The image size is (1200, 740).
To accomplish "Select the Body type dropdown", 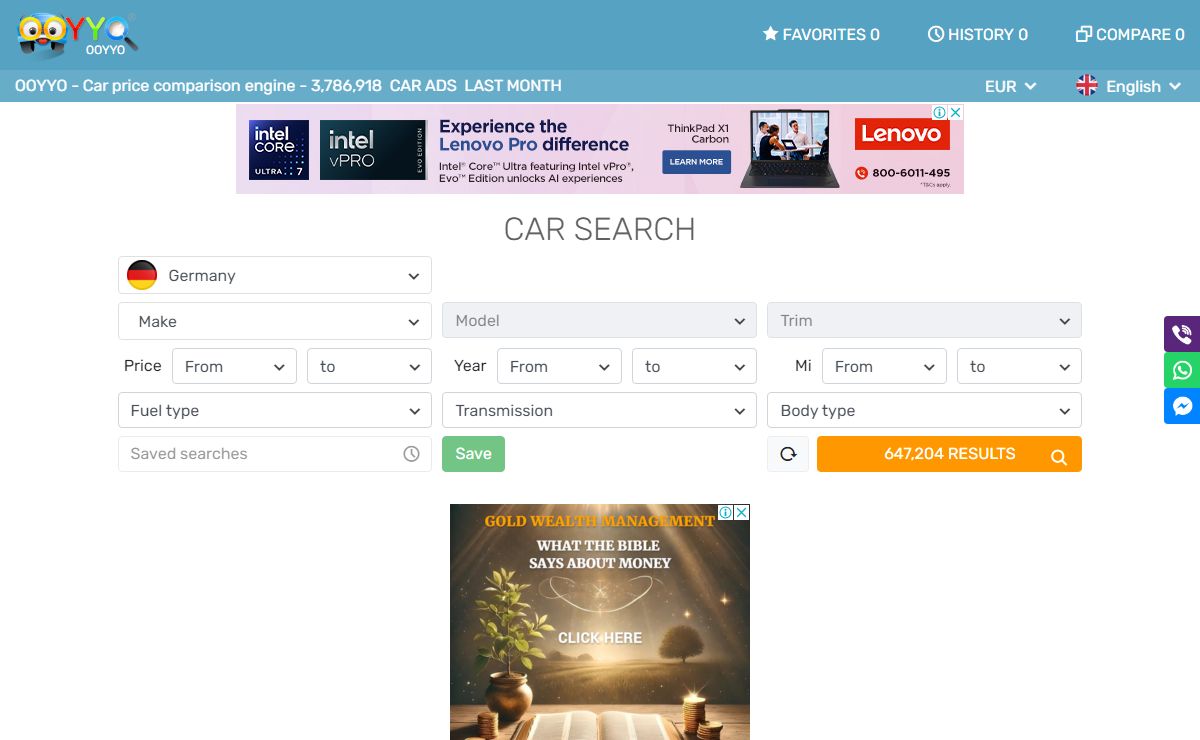I will point(924,411).
